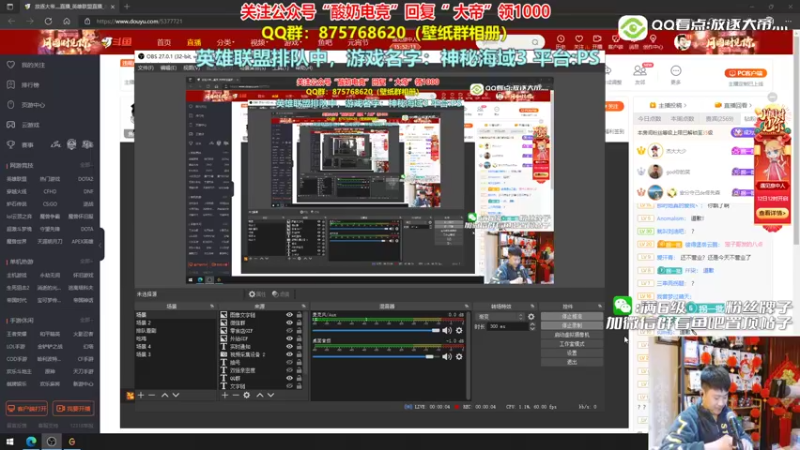
Task: Adjust the desktop audio volume slider
Action: [x=376, y=357]
